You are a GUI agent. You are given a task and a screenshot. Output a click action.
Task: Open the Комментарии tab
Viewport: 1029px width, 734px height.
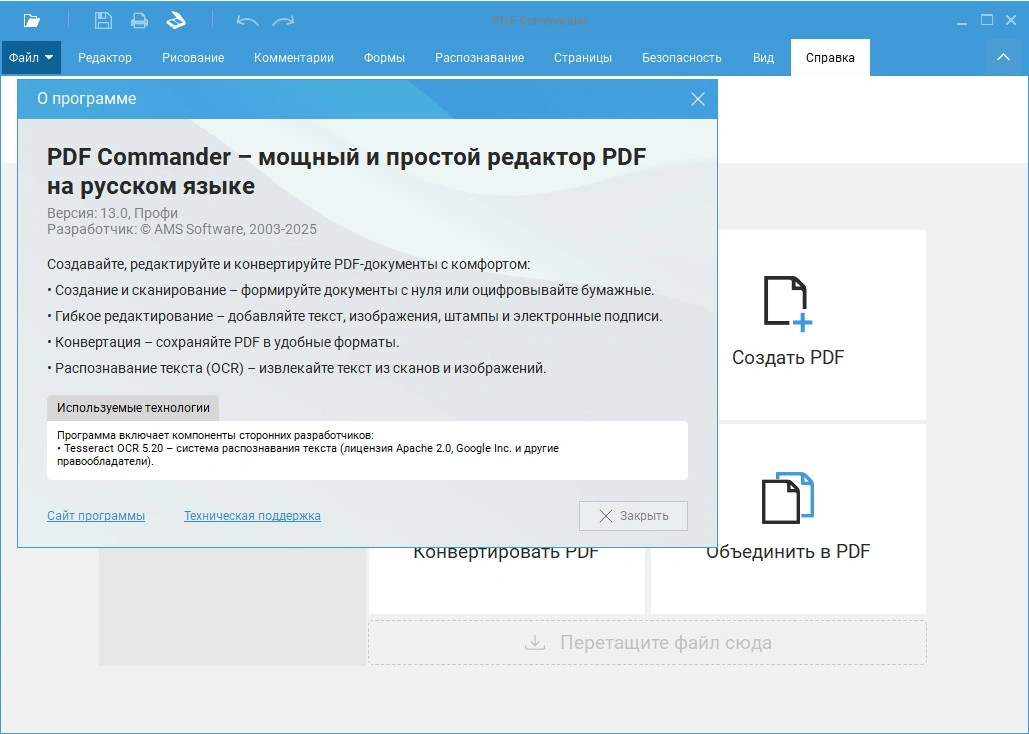pos(293,58)
